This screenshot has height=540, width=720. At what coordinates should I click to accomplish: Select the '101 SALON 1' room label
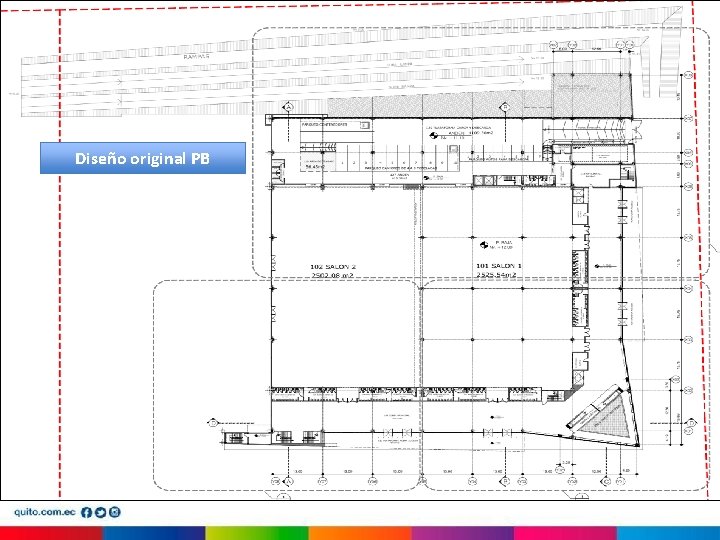tap(499, 266)
